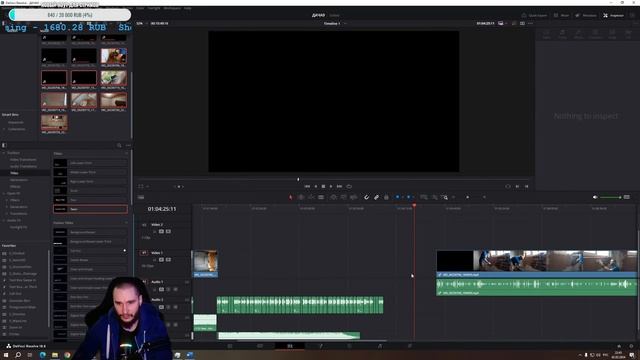
Task: Select Audio Transitions in Toolbox
Action: 23,167
